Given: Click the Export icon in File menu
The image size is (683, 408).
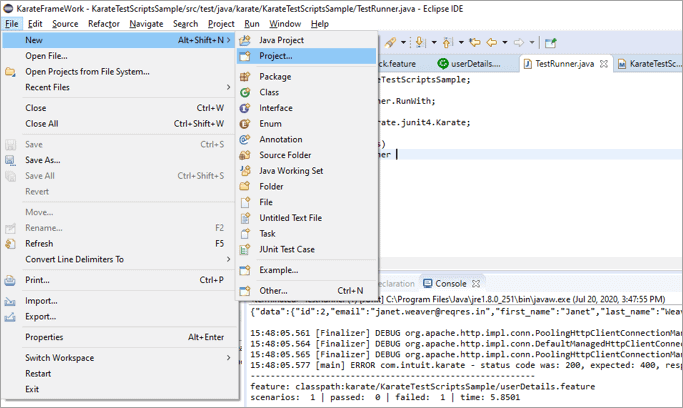Looking at the screenshot, I should pos(10,317).
